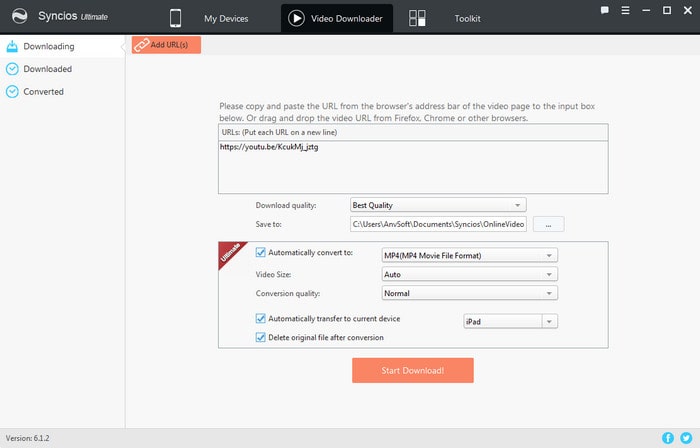
Task: Click the browse folder "..." button
Action: [x=548, y=224]
